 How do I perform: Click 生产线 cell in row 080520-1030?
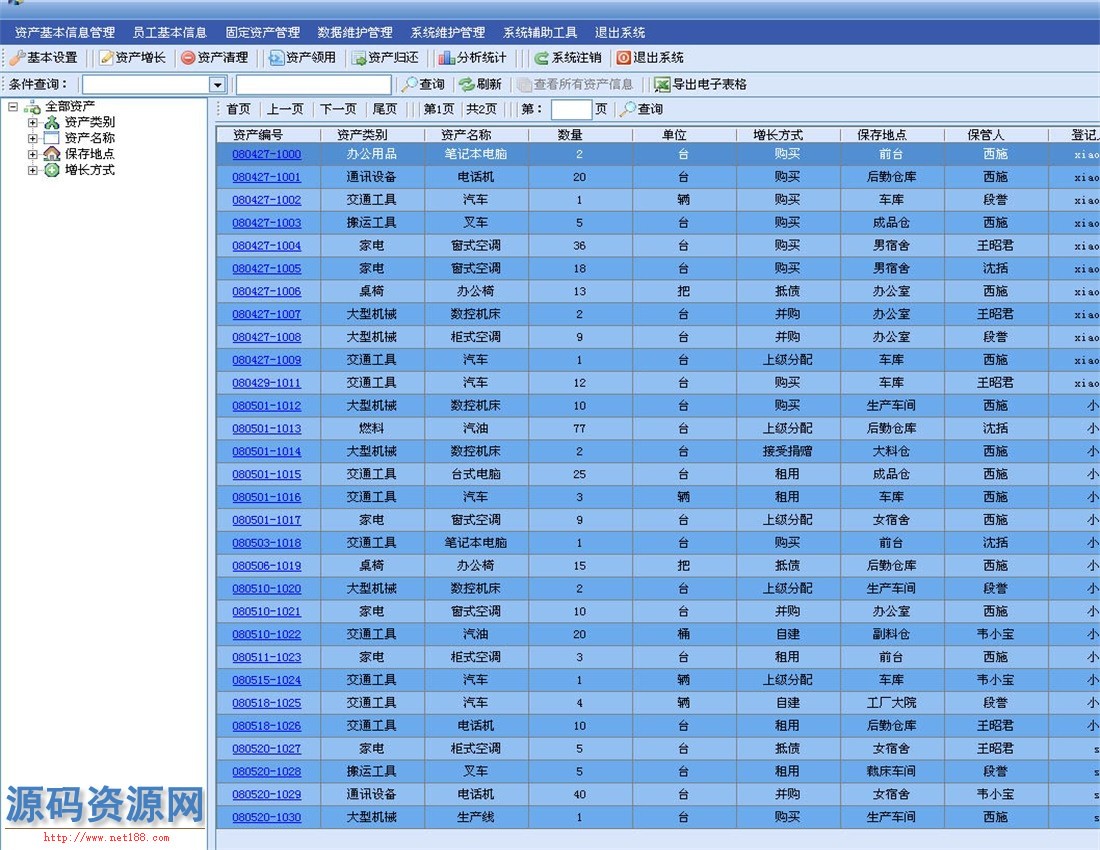(x=476, y=817)
